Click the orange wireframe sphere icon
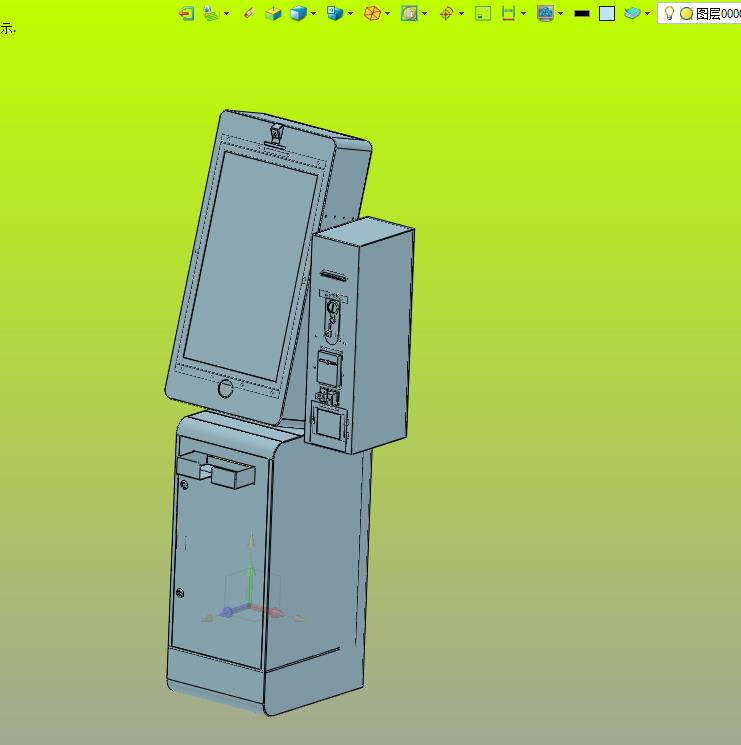The height and width of the screenshot is (745, 741). (372, 13)
